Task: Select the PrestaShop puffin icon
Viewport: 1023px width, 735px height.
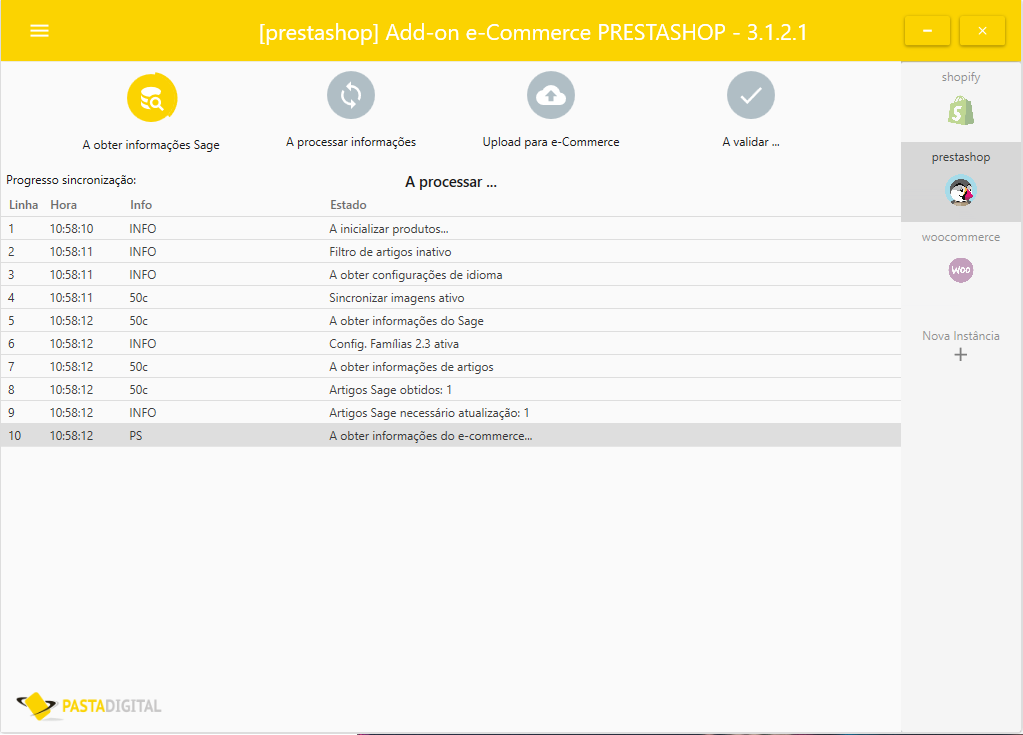Action: point(960,190)
